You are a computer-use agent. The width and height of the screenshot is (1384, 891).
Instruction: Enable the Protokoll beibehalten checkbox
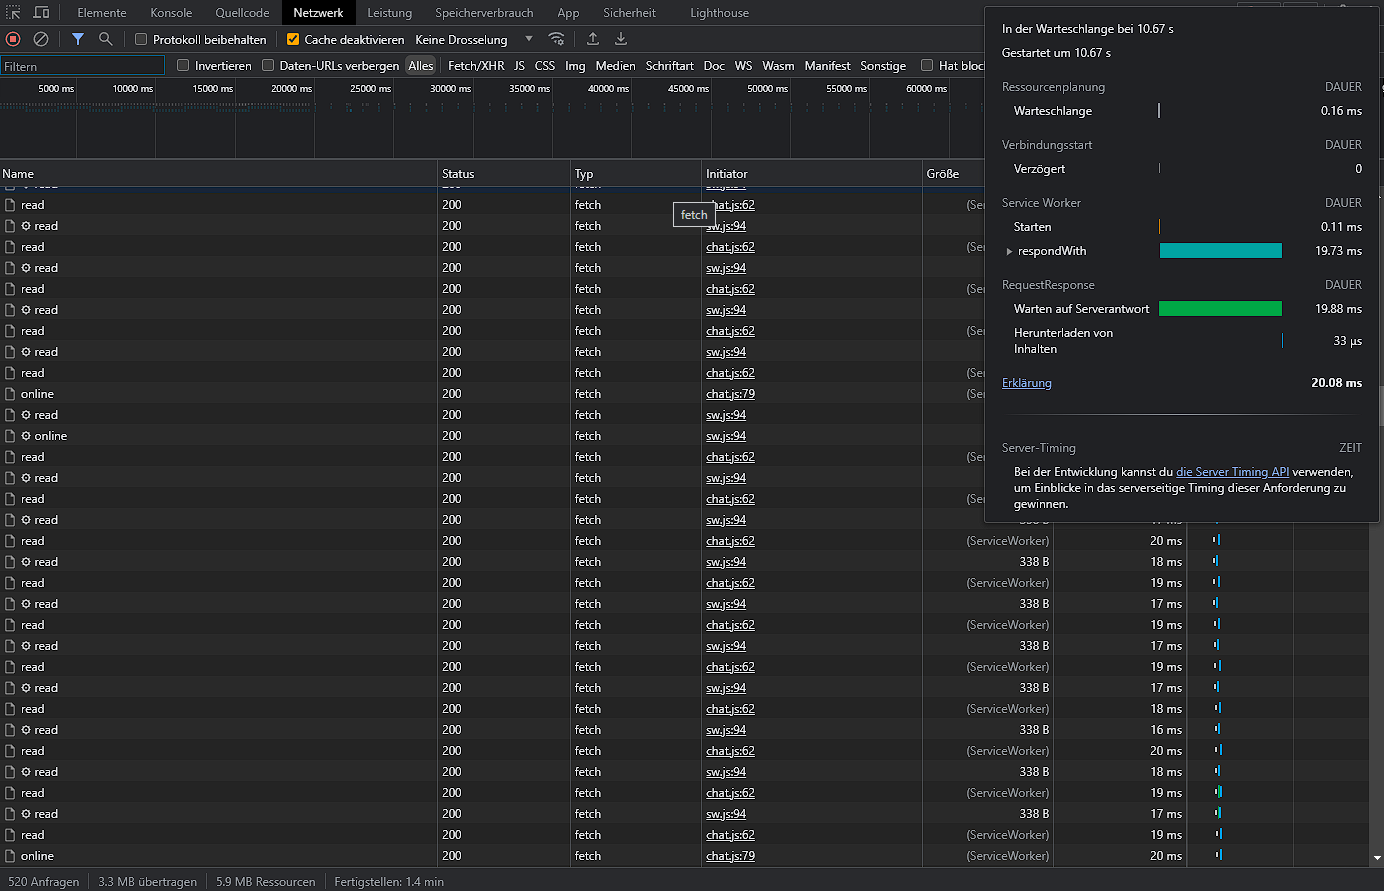pyautogui.click(x=141, y=40)
